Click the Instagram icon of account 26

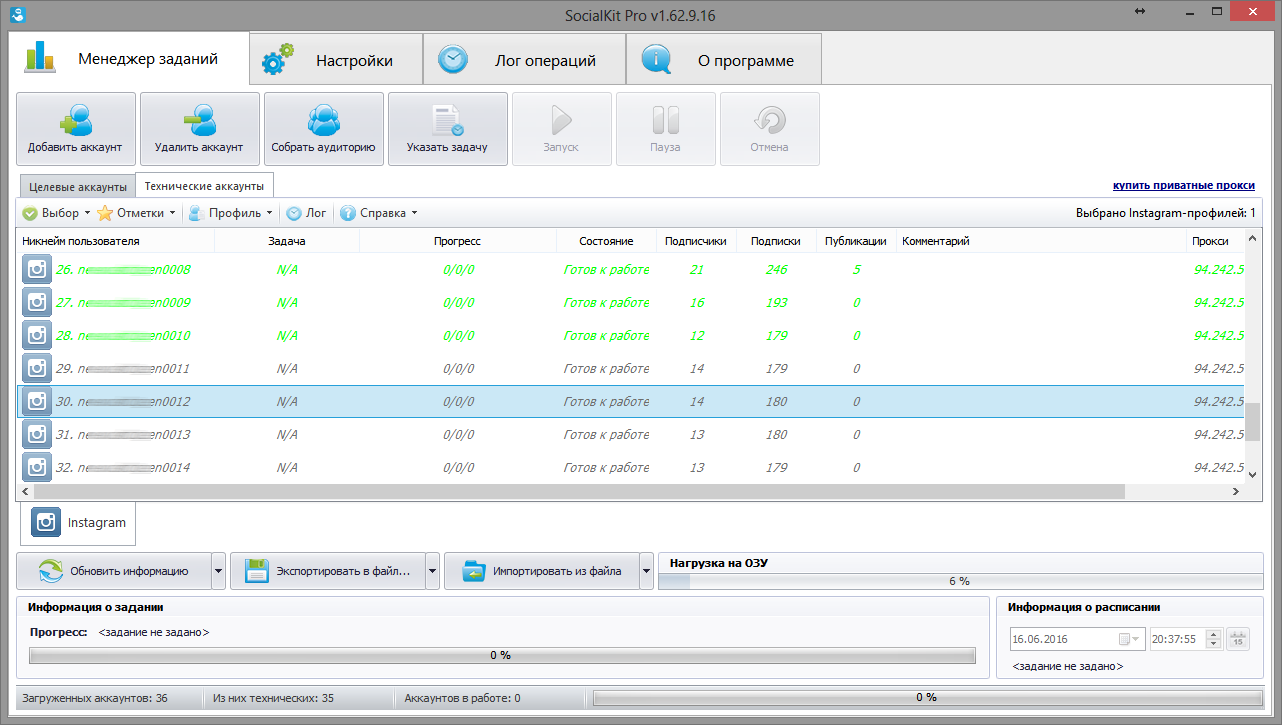tap(37, 270)
